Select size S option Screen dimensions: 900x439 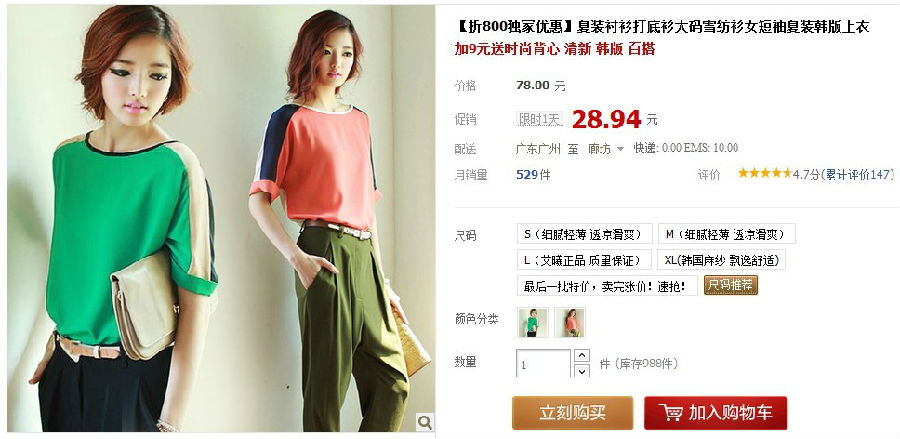click(584, 234)
